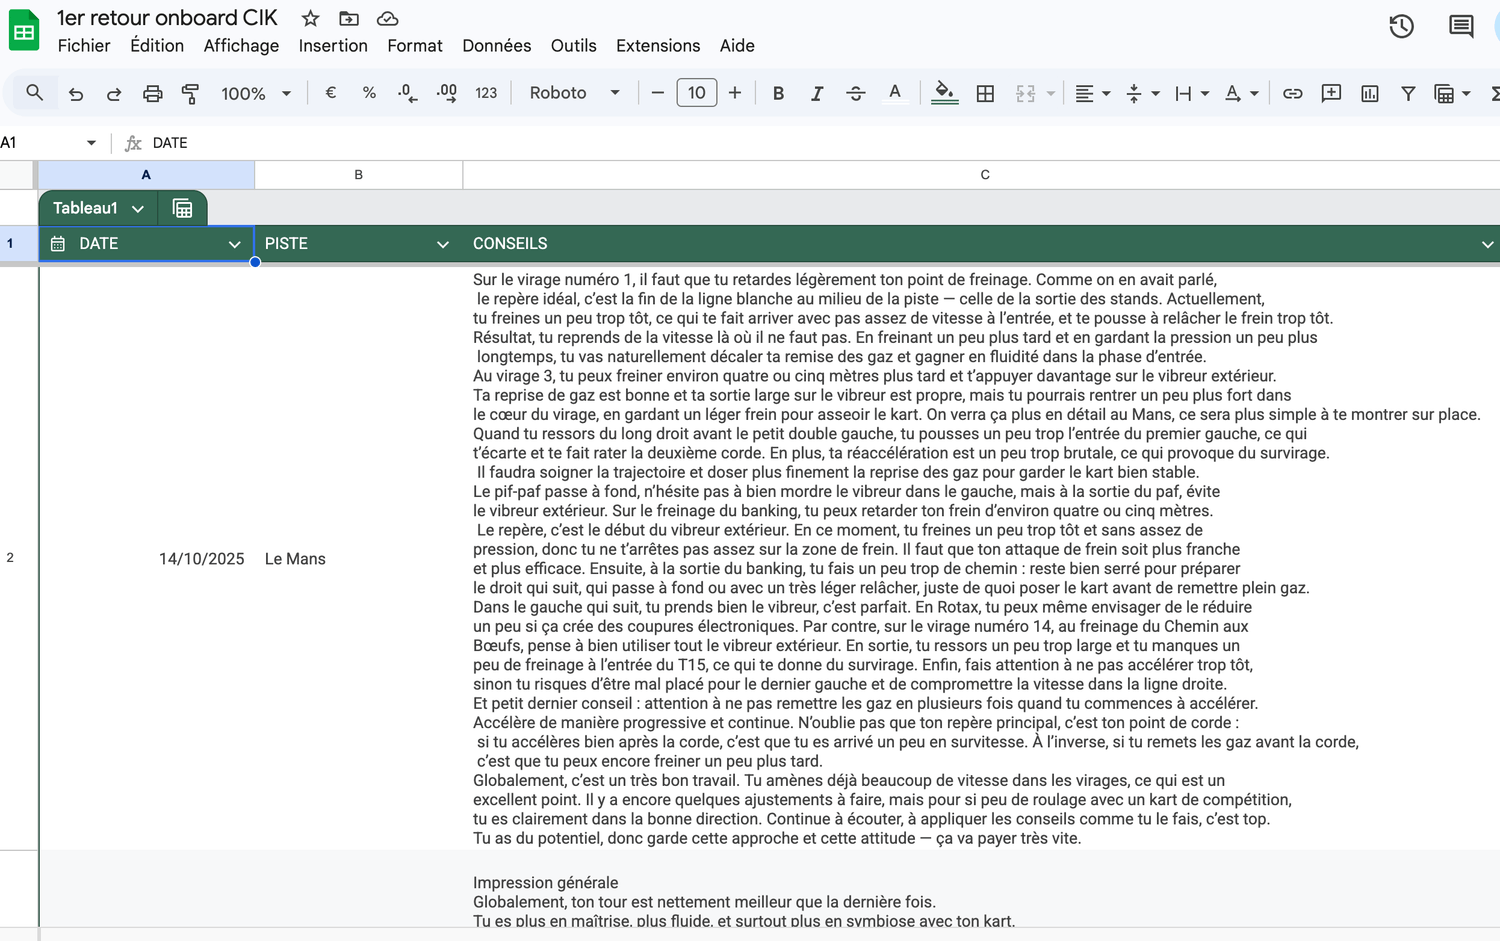Click the print icon in toolbar
This screenshot has height=941, width=1500.
coord(152,93)
